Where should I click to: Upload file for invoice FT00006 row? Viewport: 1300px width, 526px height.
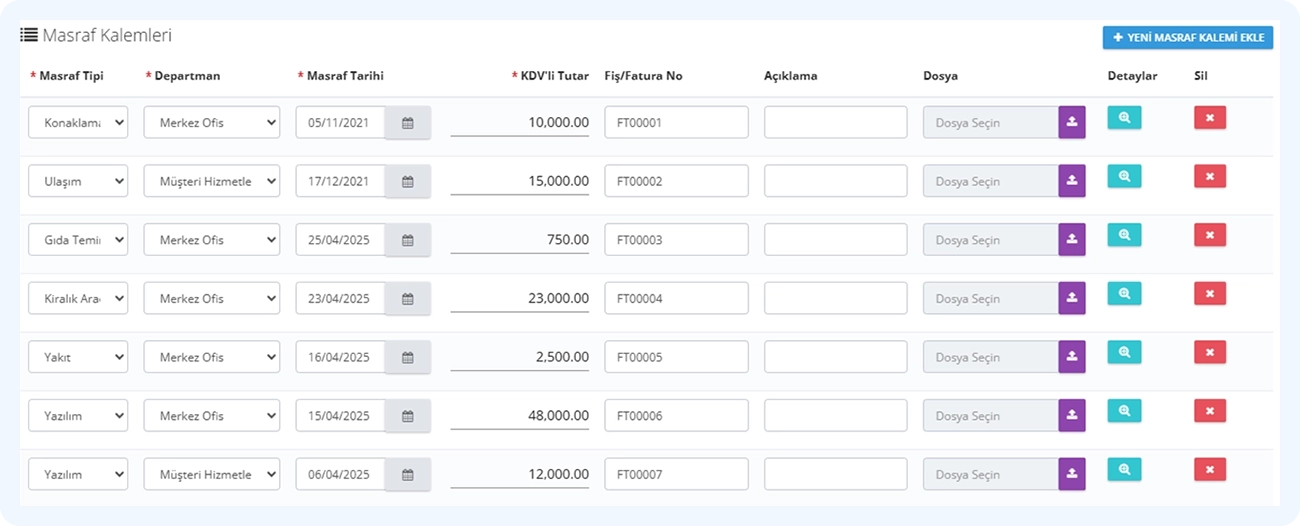(x=1072, y=416)
